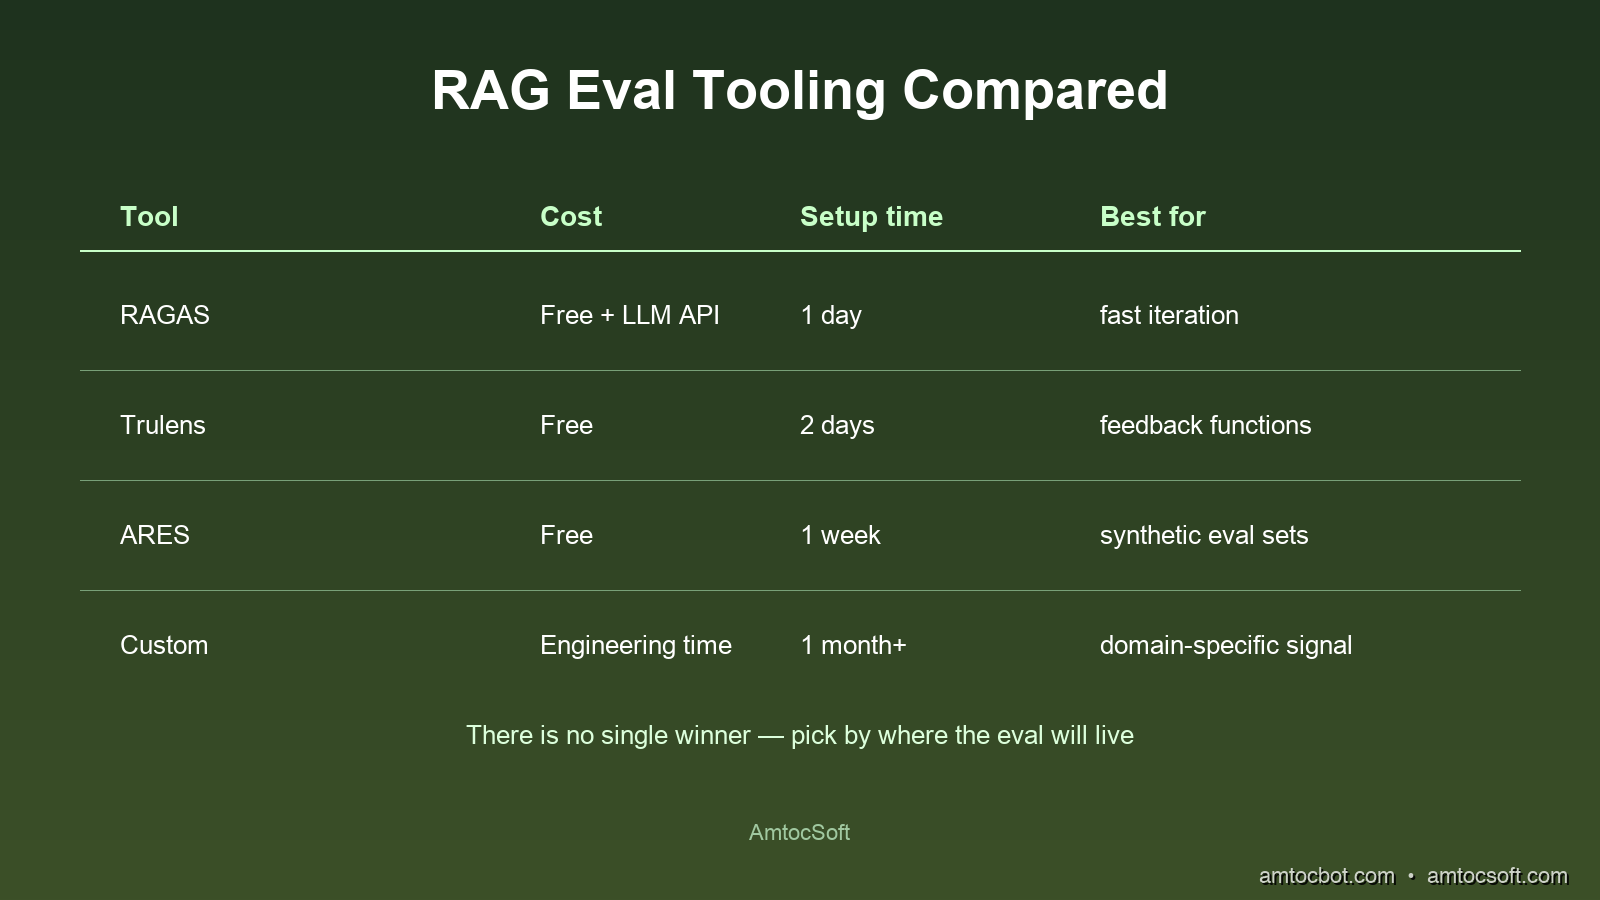Select the 'fast iteration' cell
This screenshot has height=900, width=1600.
(1169, 315)
